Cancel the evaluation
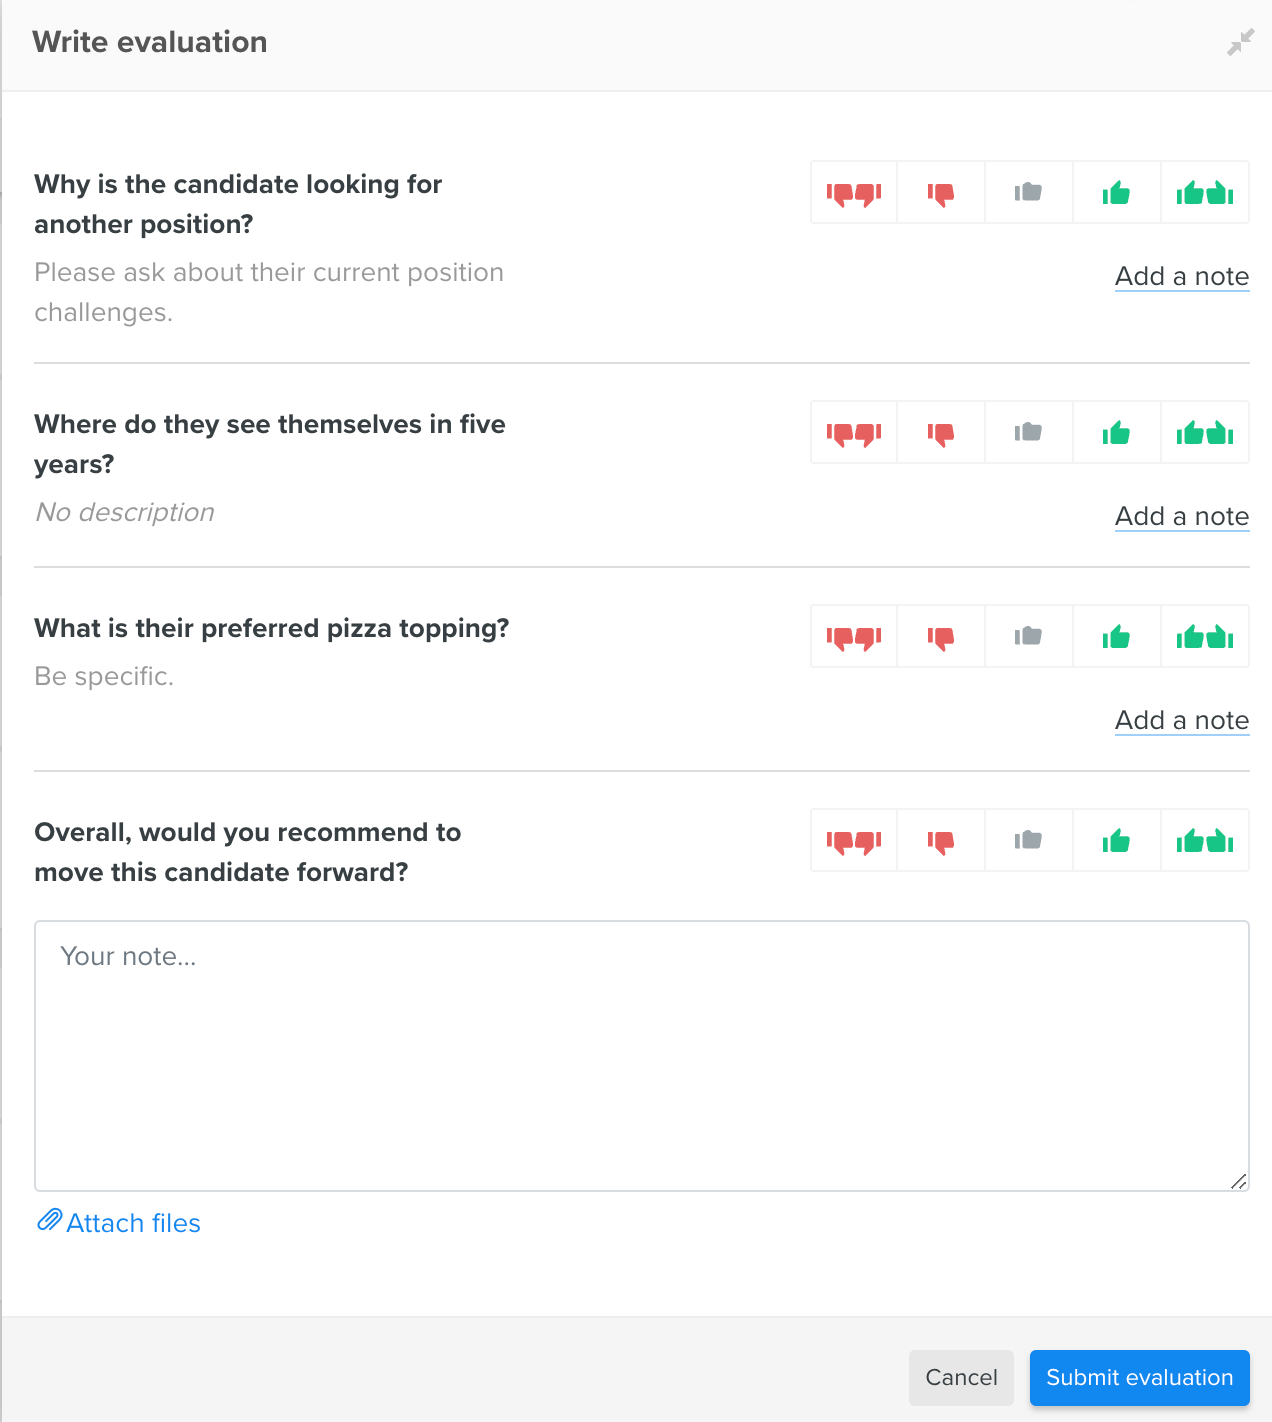Image resolution: width=1272 pixels, height=1422 pixels. (x=961, y=1377)
